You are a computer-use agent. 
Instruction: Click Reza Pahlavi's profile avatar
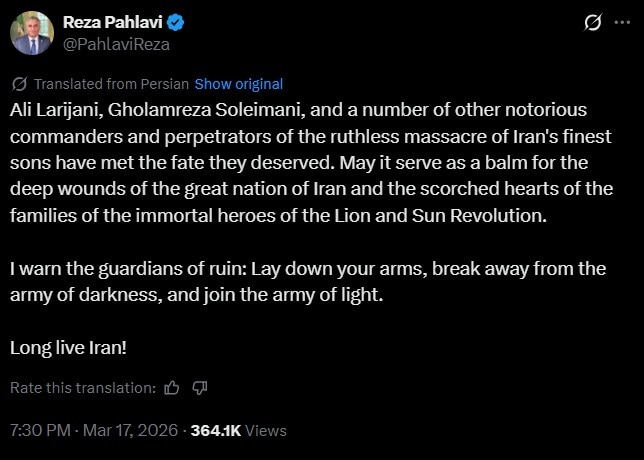click(x=31, y=32)
